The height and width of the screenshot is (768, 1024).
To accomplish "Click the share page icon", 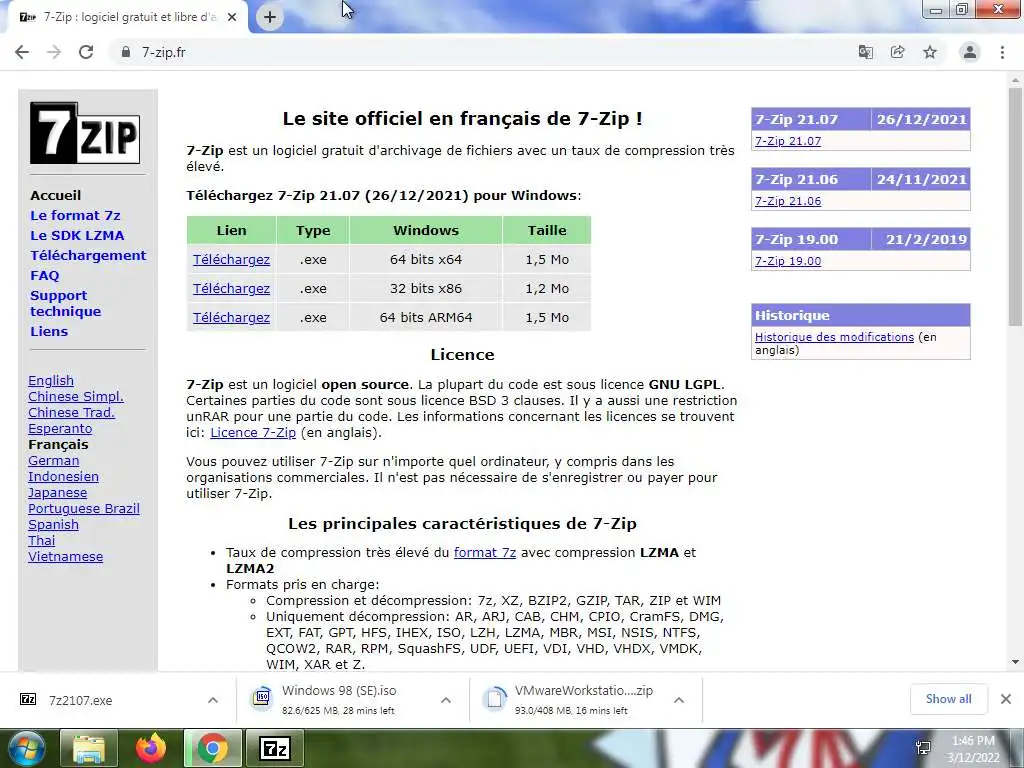I will click(x=897, y=52).
